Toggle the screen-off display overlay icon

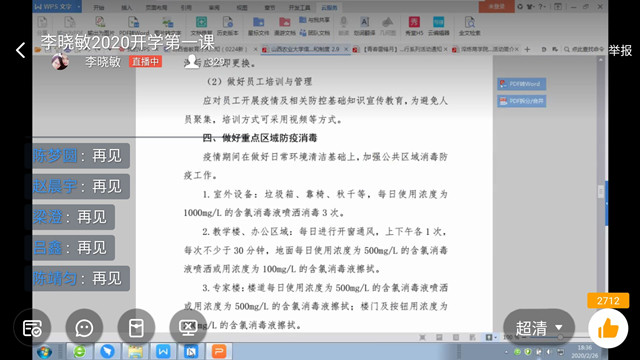pos(188,328)
